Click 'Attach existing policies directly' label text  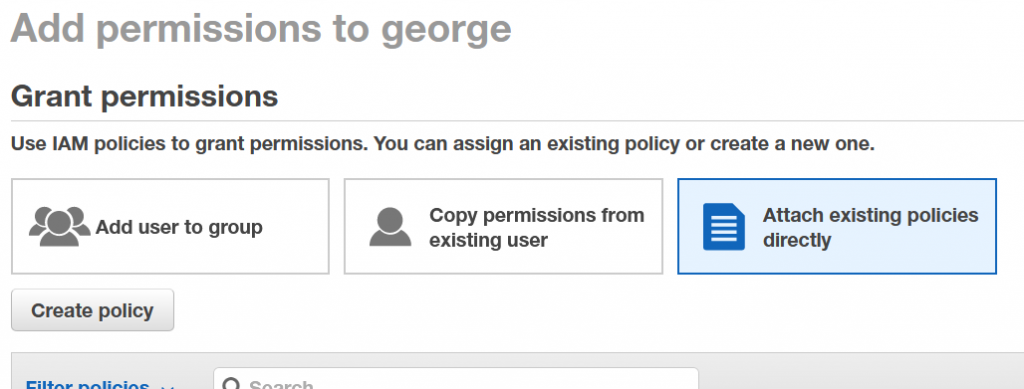click(871, 227)
